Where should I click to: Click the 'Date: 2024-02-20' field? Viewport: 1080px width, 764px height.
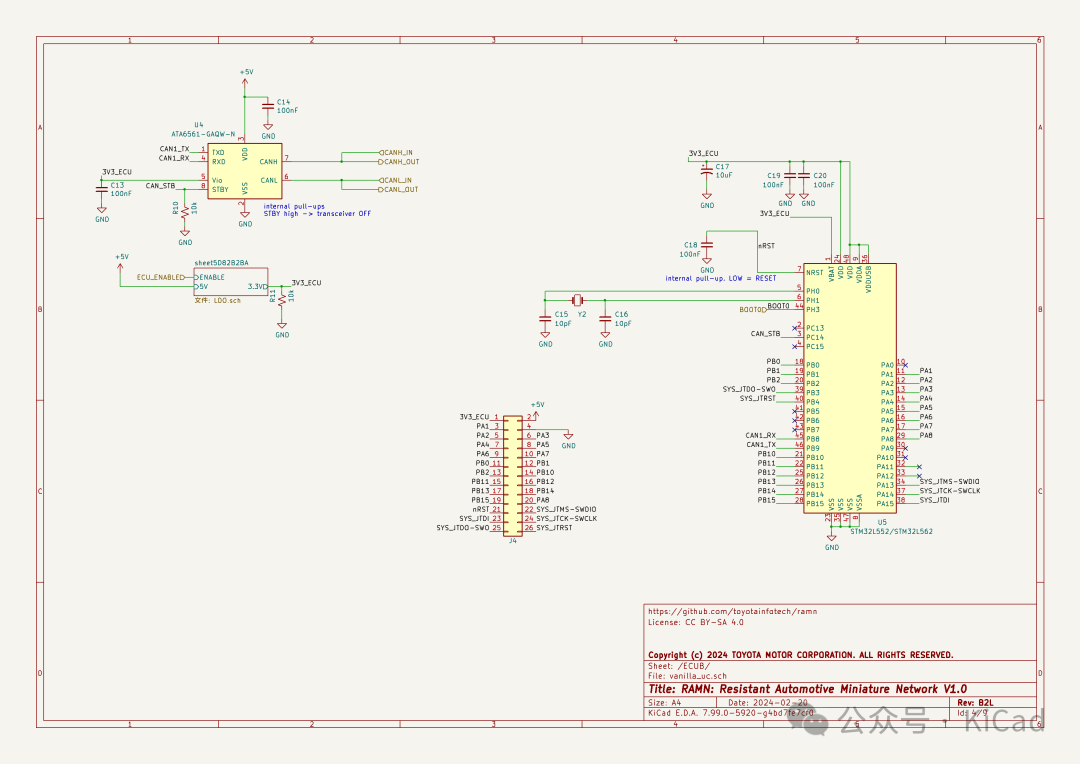point(768,703)
